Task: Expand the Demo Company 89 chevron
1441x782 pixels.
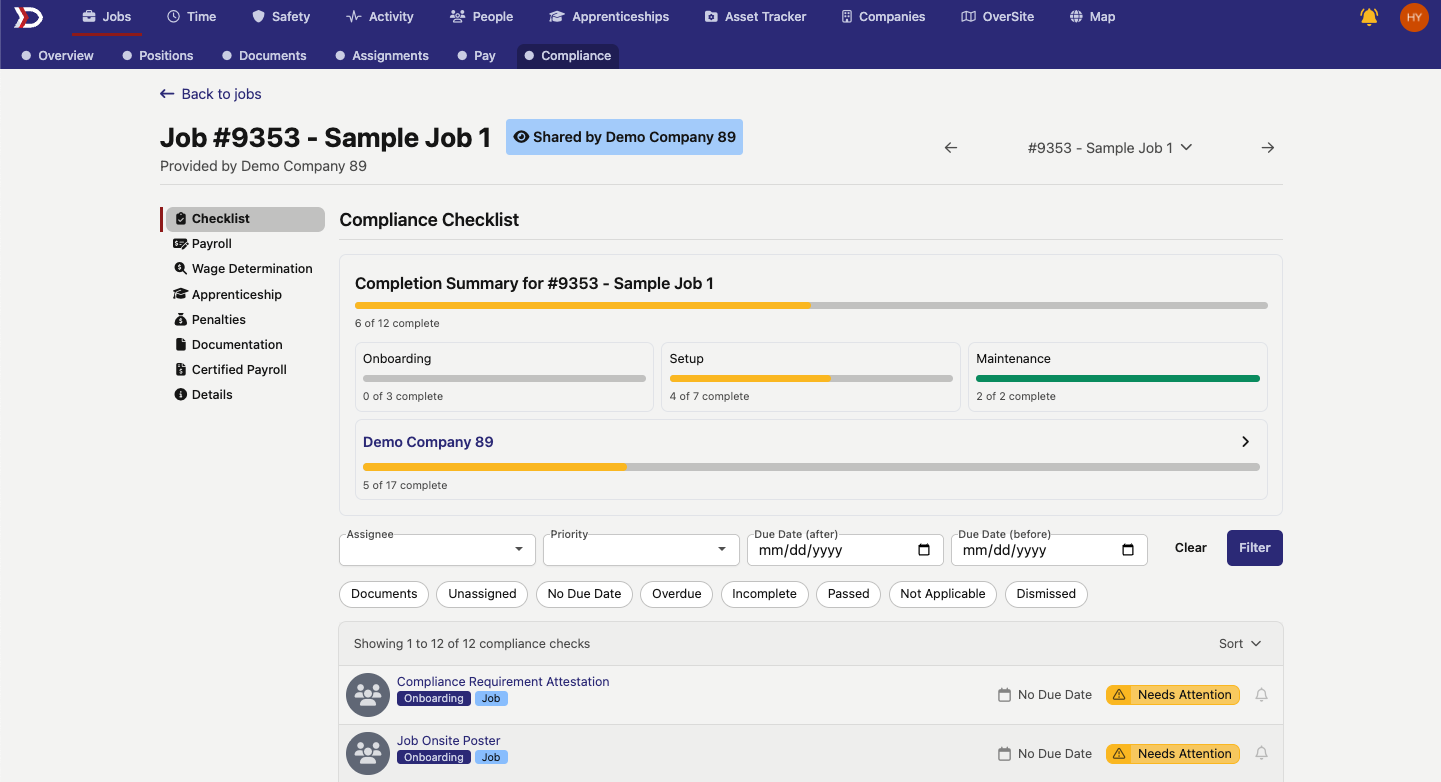Action: pyautogui.click(x=1245, y=442)
